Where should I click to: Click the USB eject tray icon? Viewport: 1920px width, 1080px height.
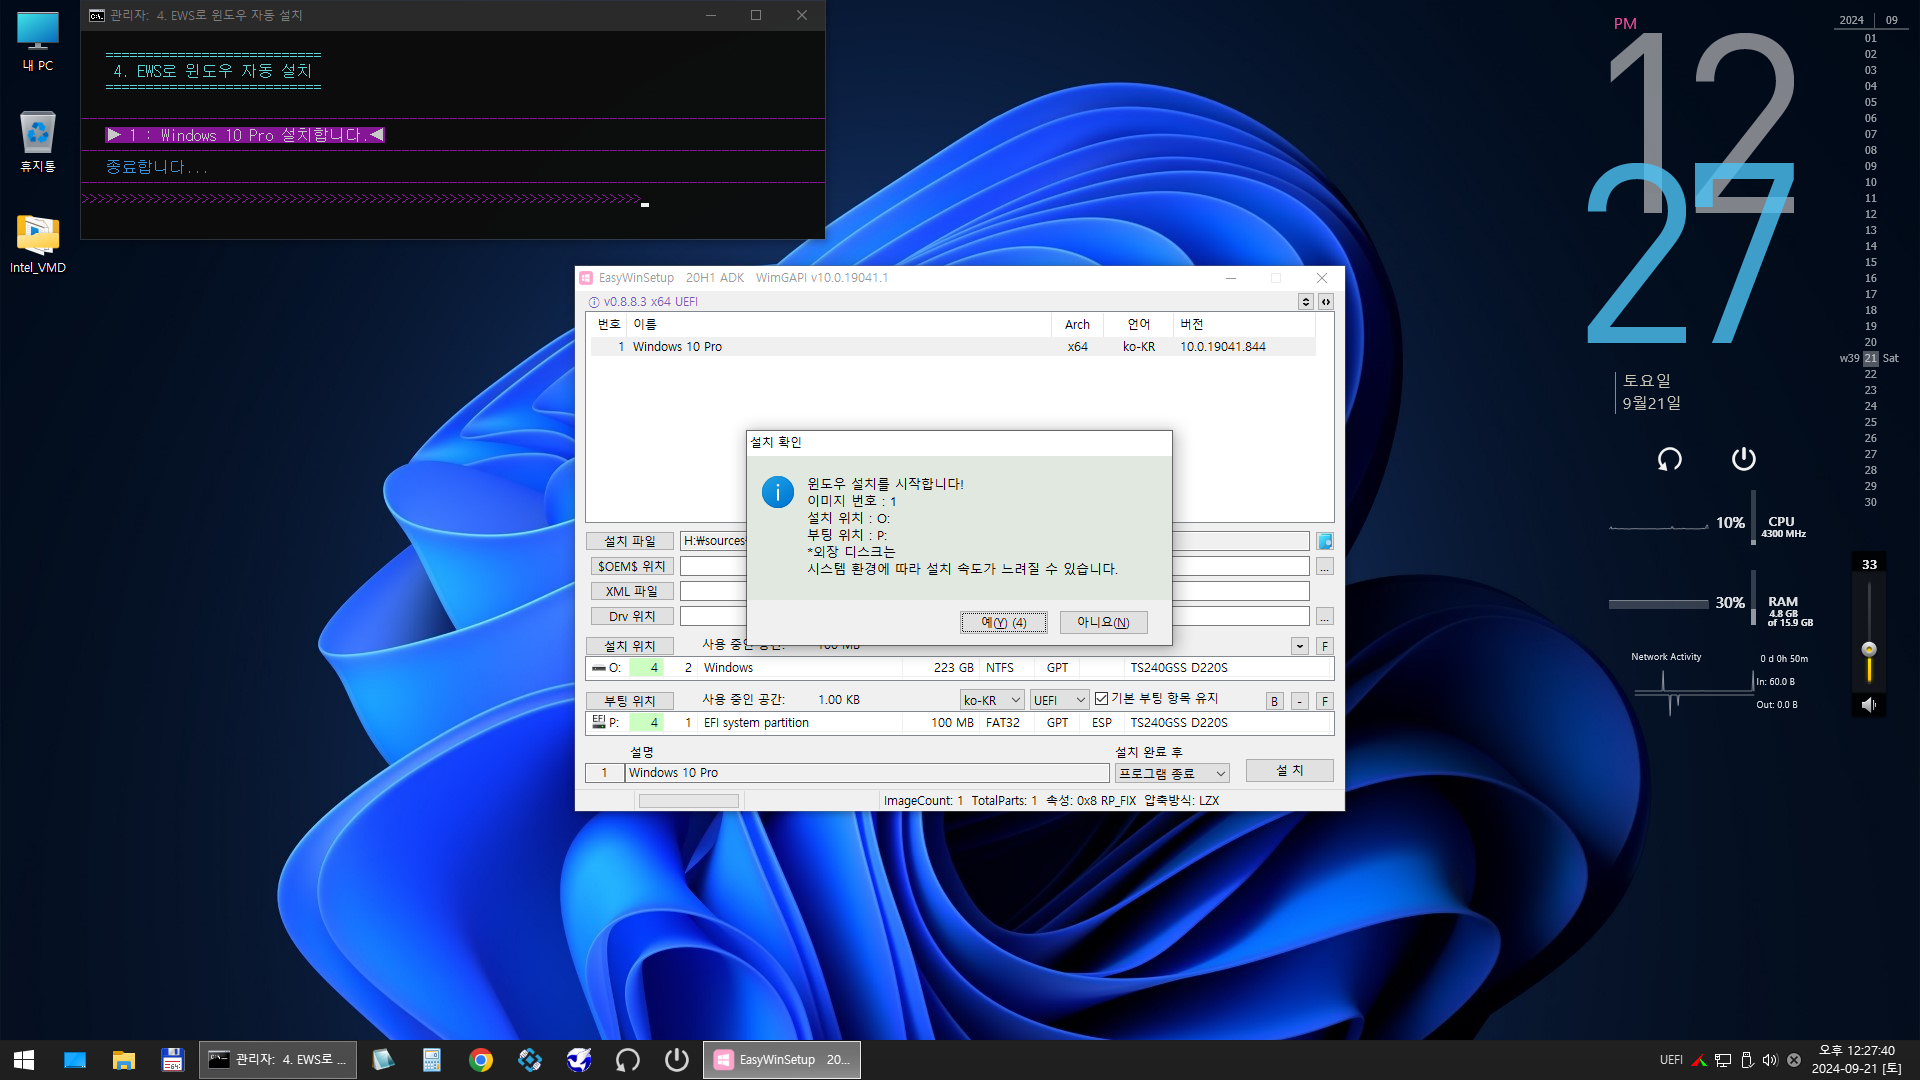click(1746, 1060)
